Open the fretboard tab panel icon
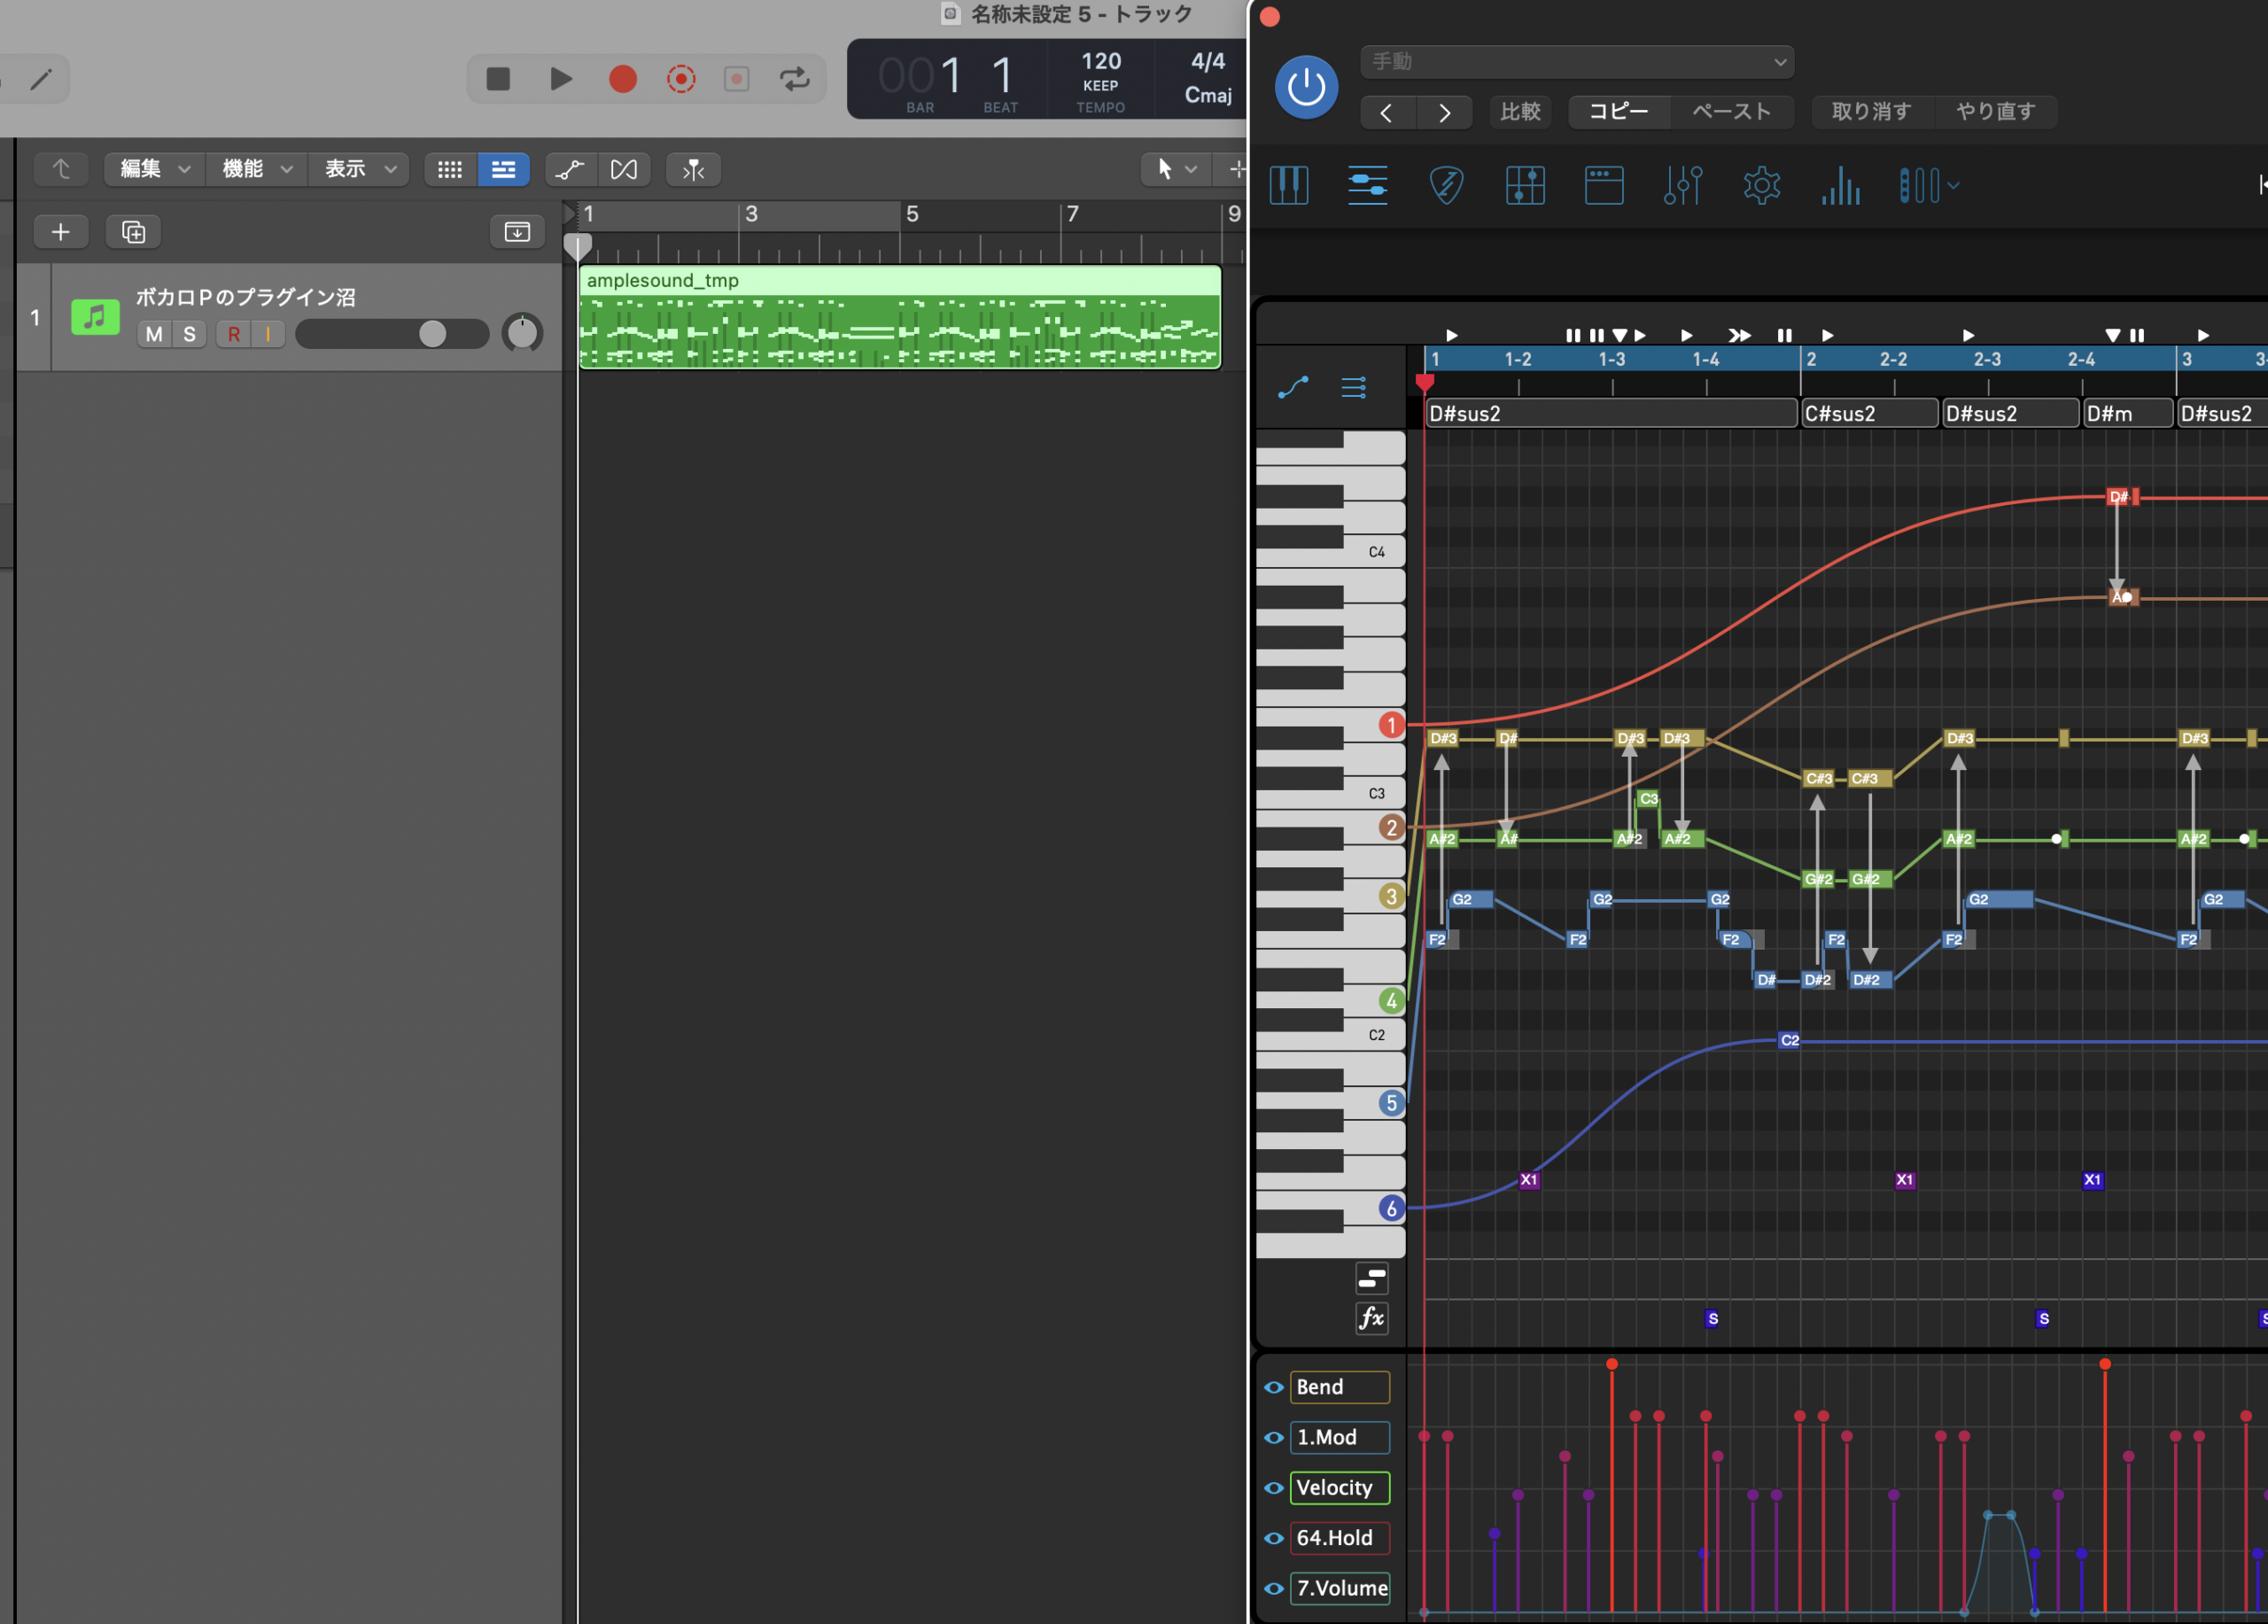2268x1624 pixels. [1525, 186]
